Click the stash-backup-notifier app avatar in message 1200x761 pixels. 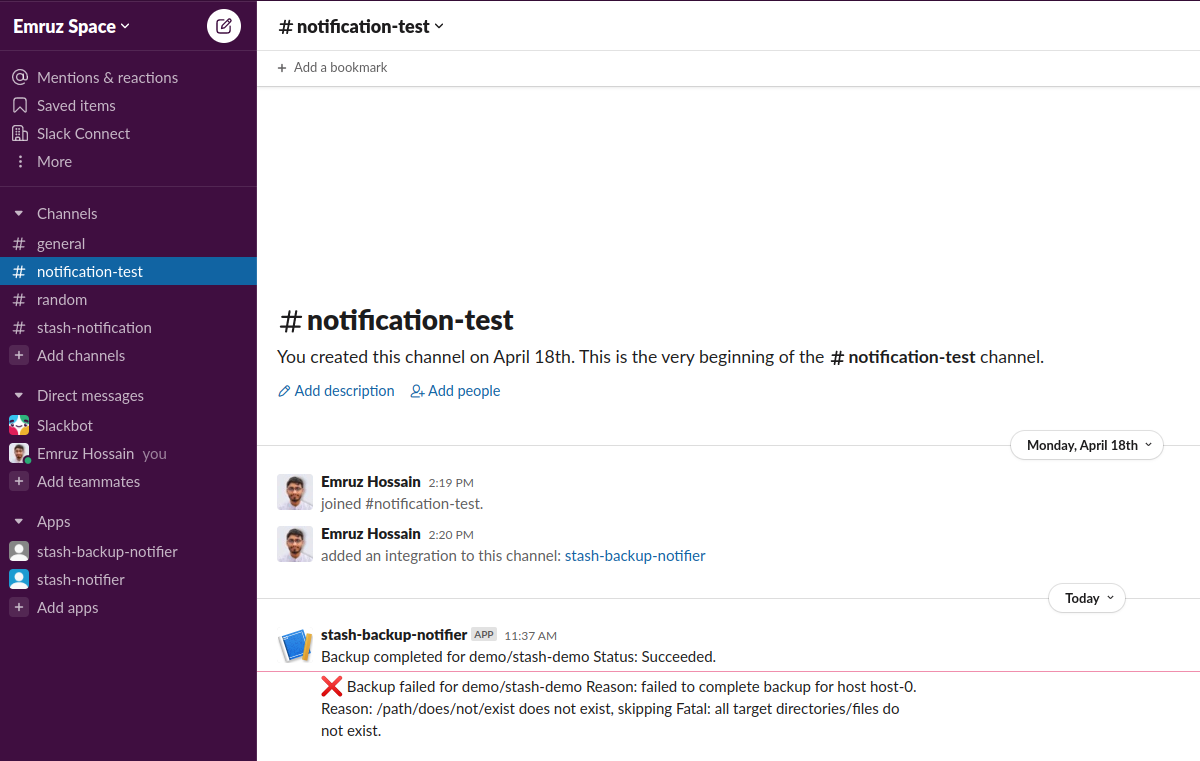click(x=295, y=645)
